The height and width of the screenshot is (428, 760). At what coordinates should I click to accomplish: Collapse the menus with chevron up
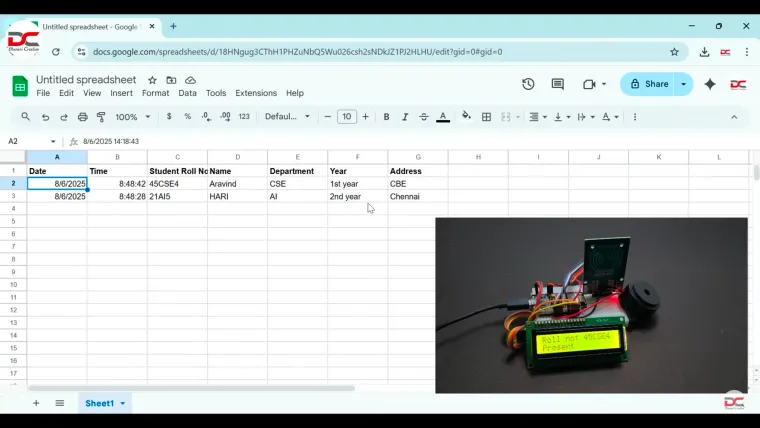pos(734,117)
